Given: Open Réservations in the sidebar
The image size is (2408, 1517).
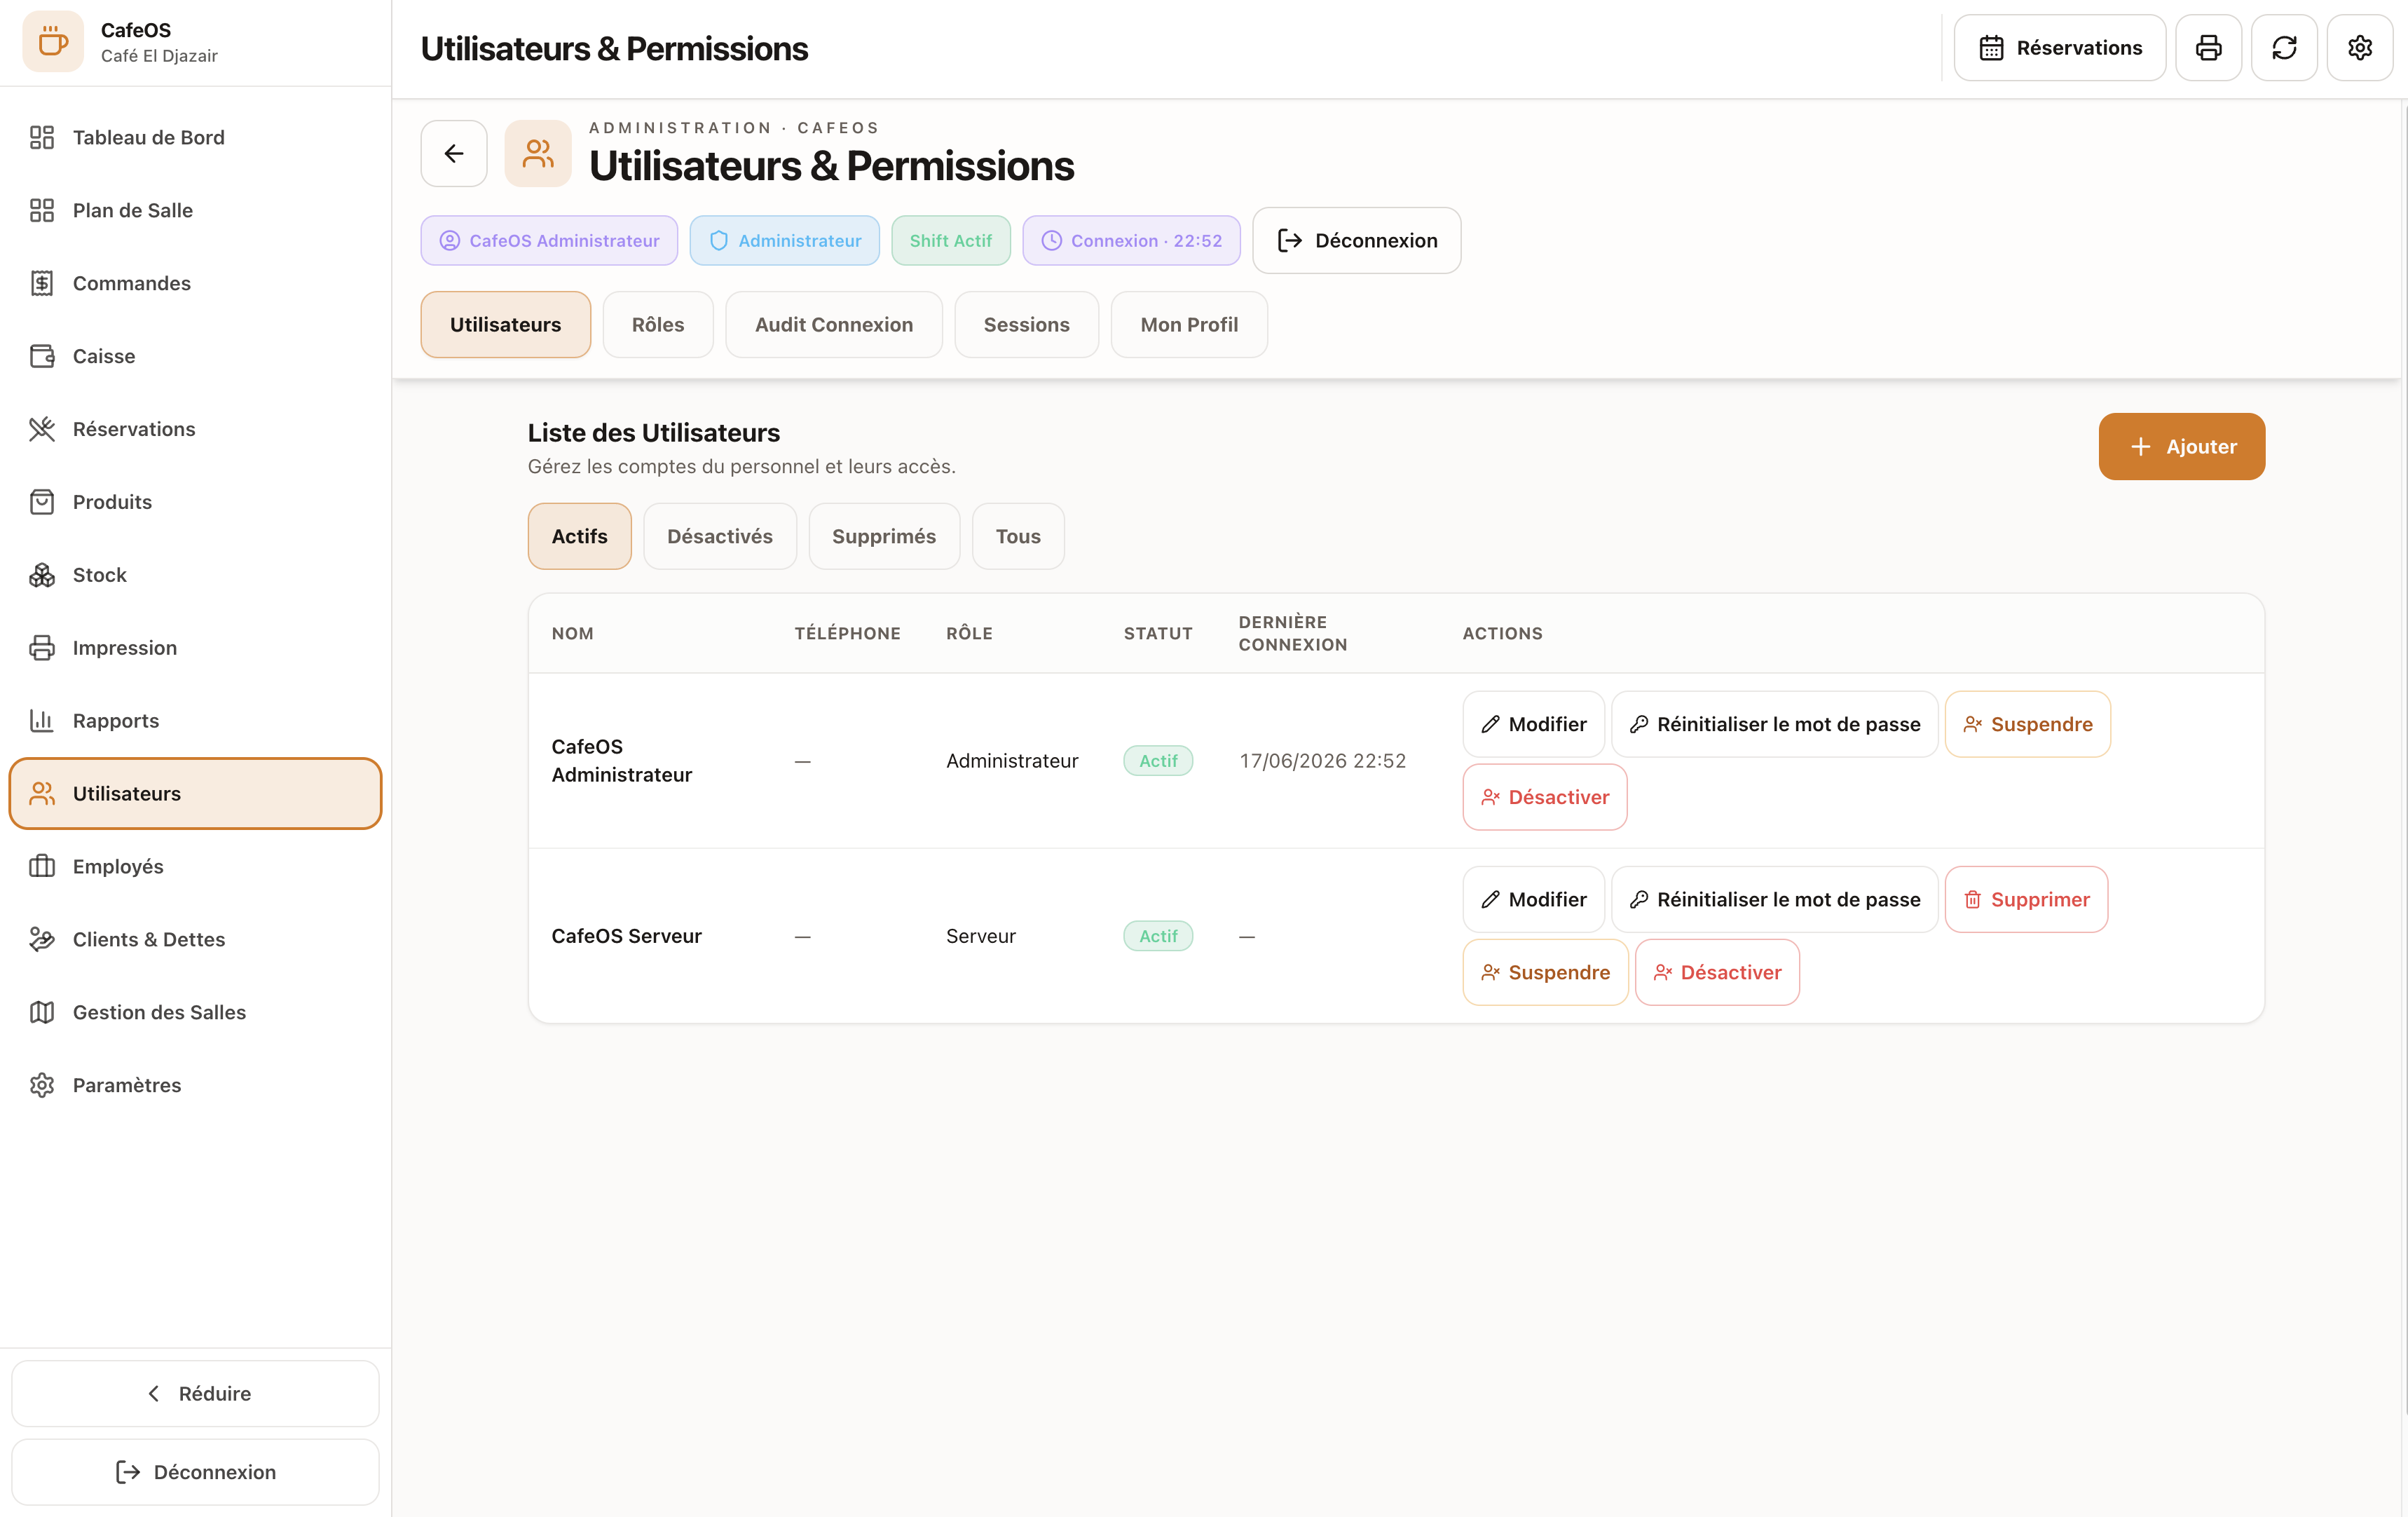Looking at the screenshot, I should (x=196, y=429).
